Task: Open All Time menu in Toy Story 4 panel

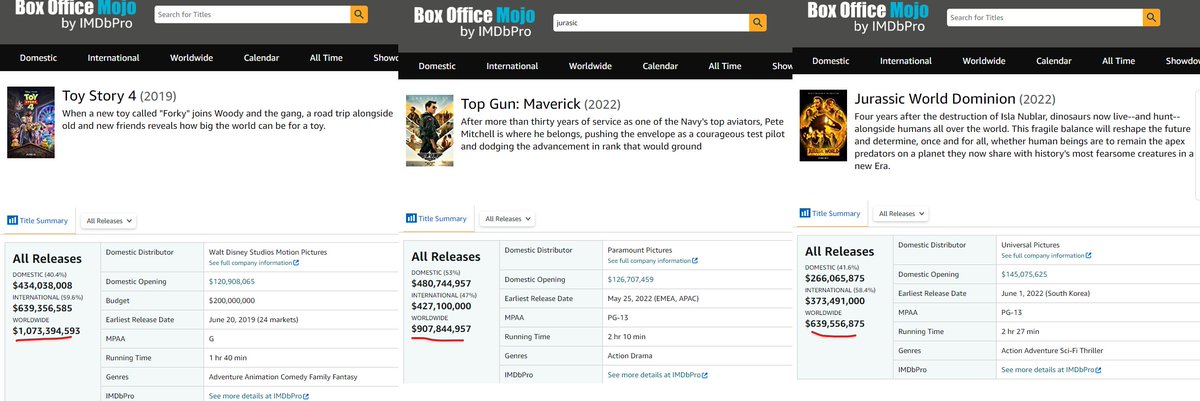Action: click(x=325, y=58)
